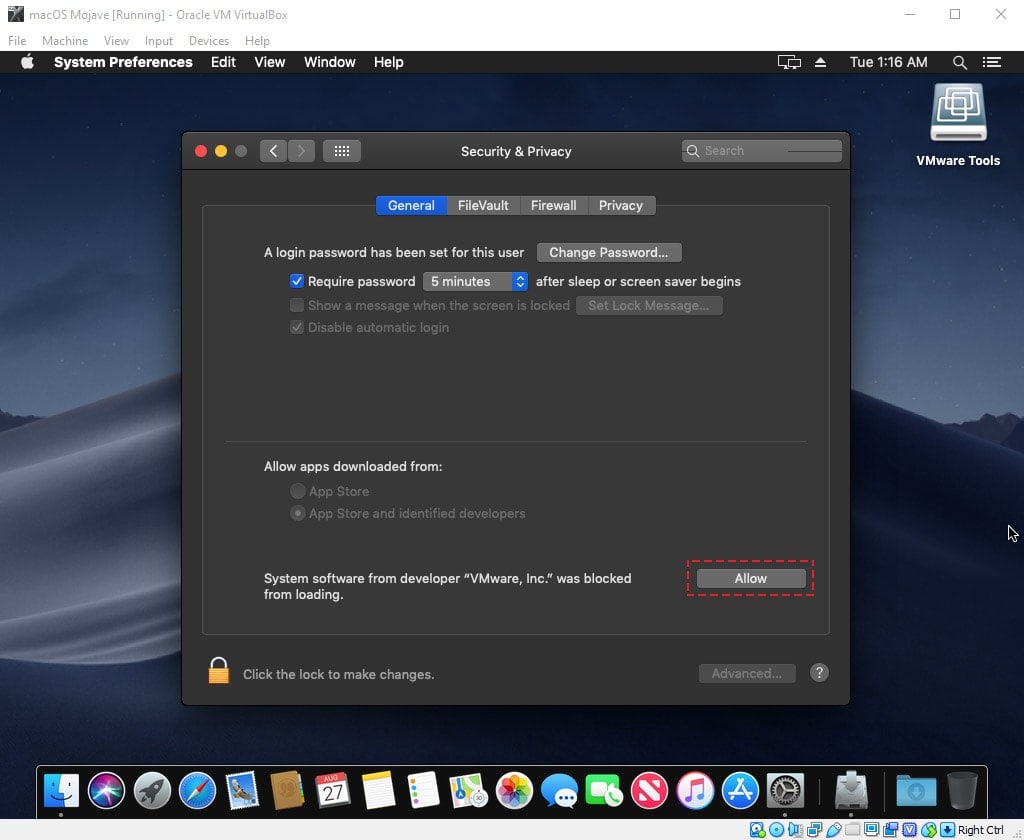Open the help question mark button
Viewport: 1024px width, 840px height.
(x=819, y=673)
